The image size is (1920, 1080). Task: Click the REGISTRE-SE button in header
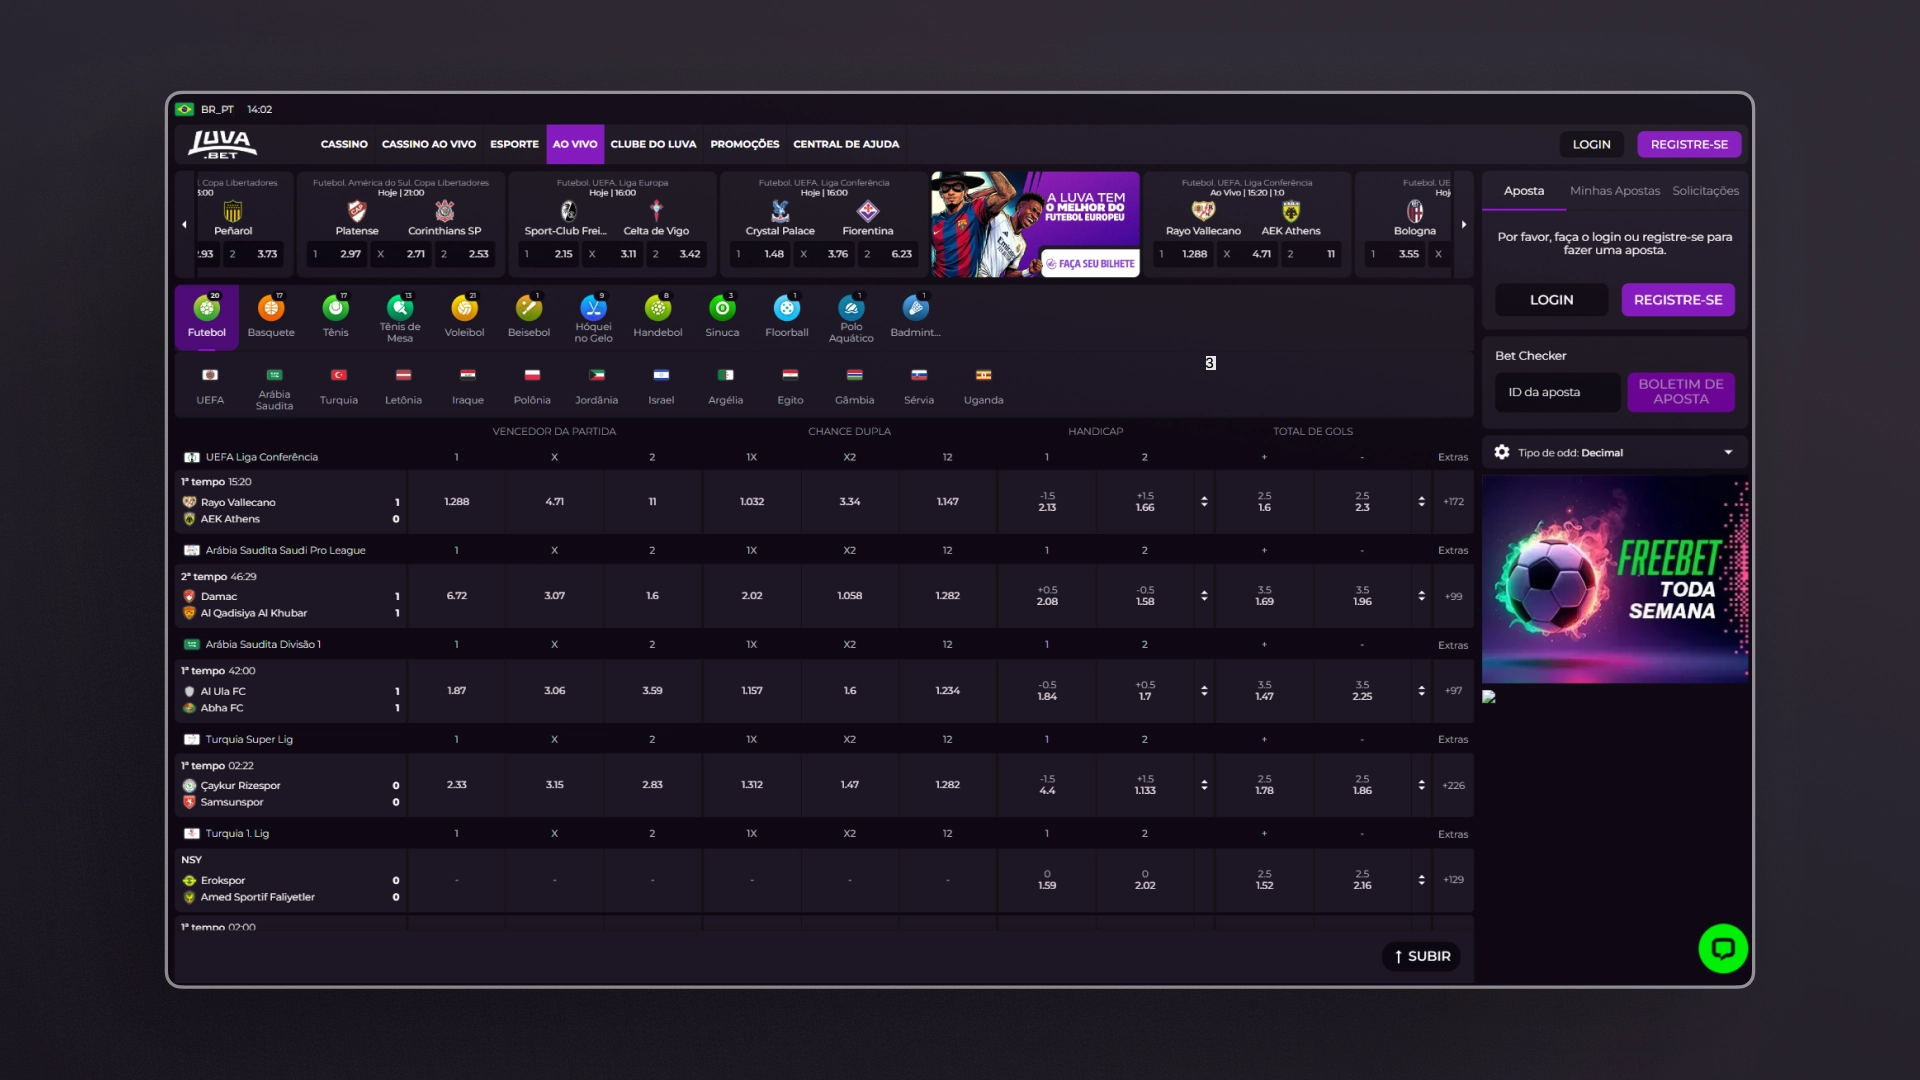point(1689,144)
